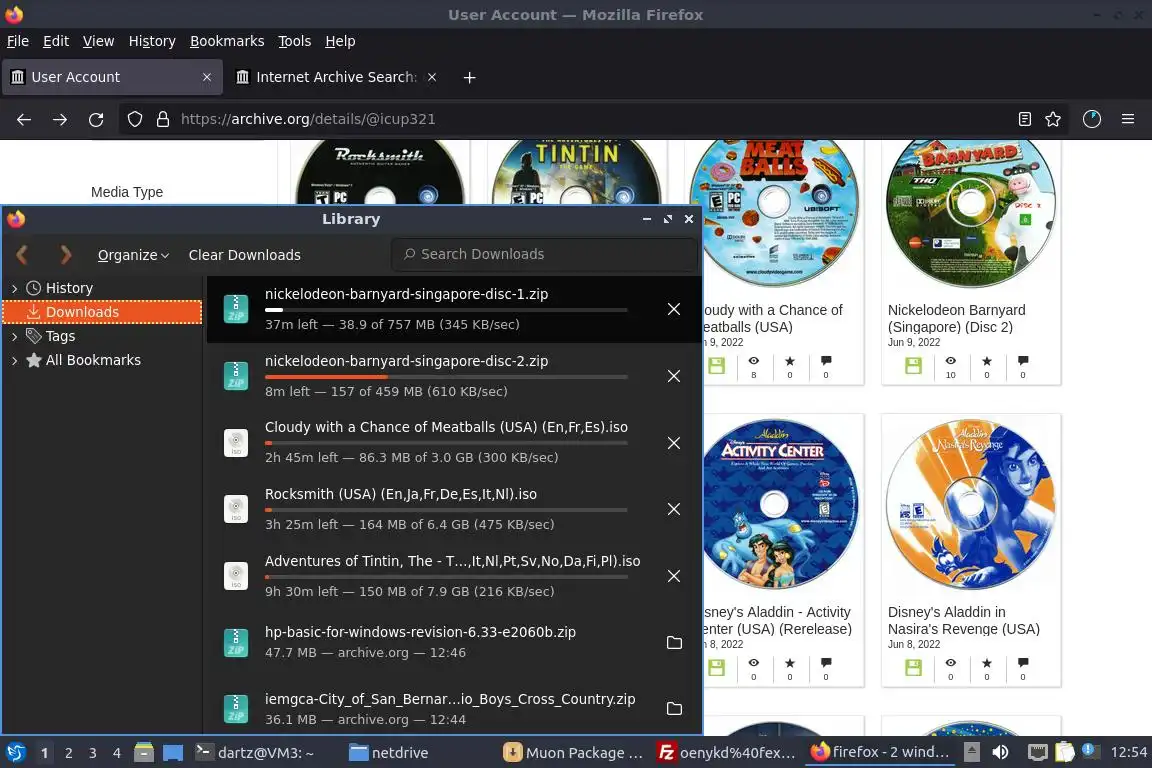Open Disney's Aladdin in Nasira's Revenge link
This screenshot has width=1152, height=768.
[963, 620]
